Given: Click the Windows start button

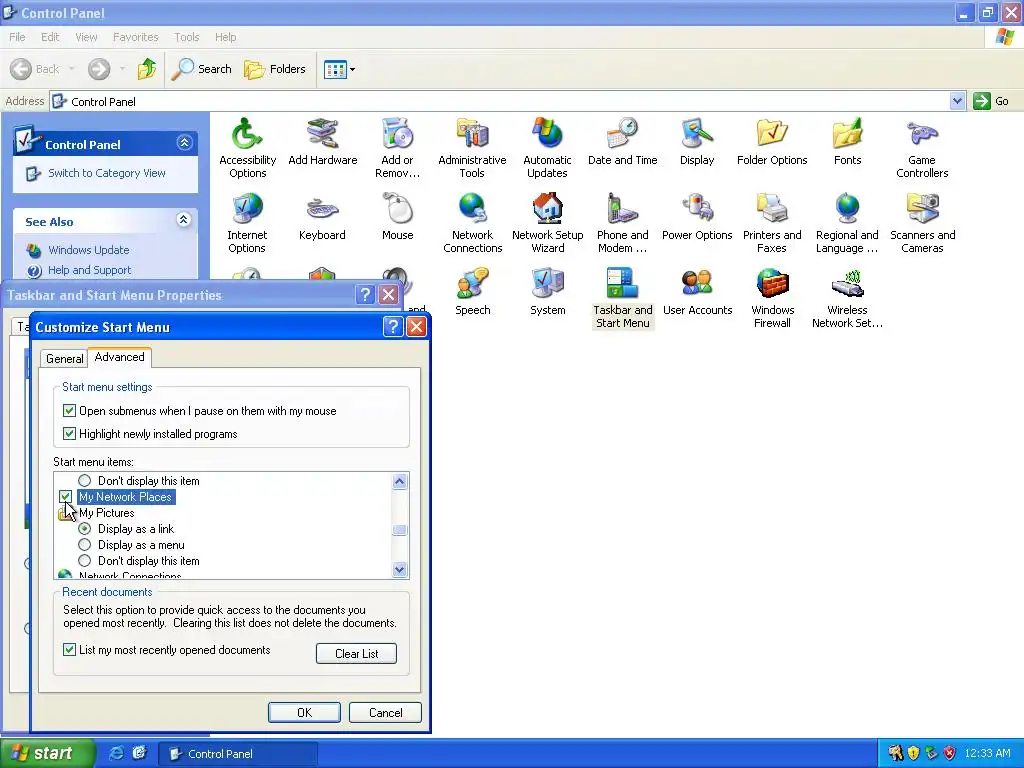Looking at the screenshot, I should pos(47,753).
